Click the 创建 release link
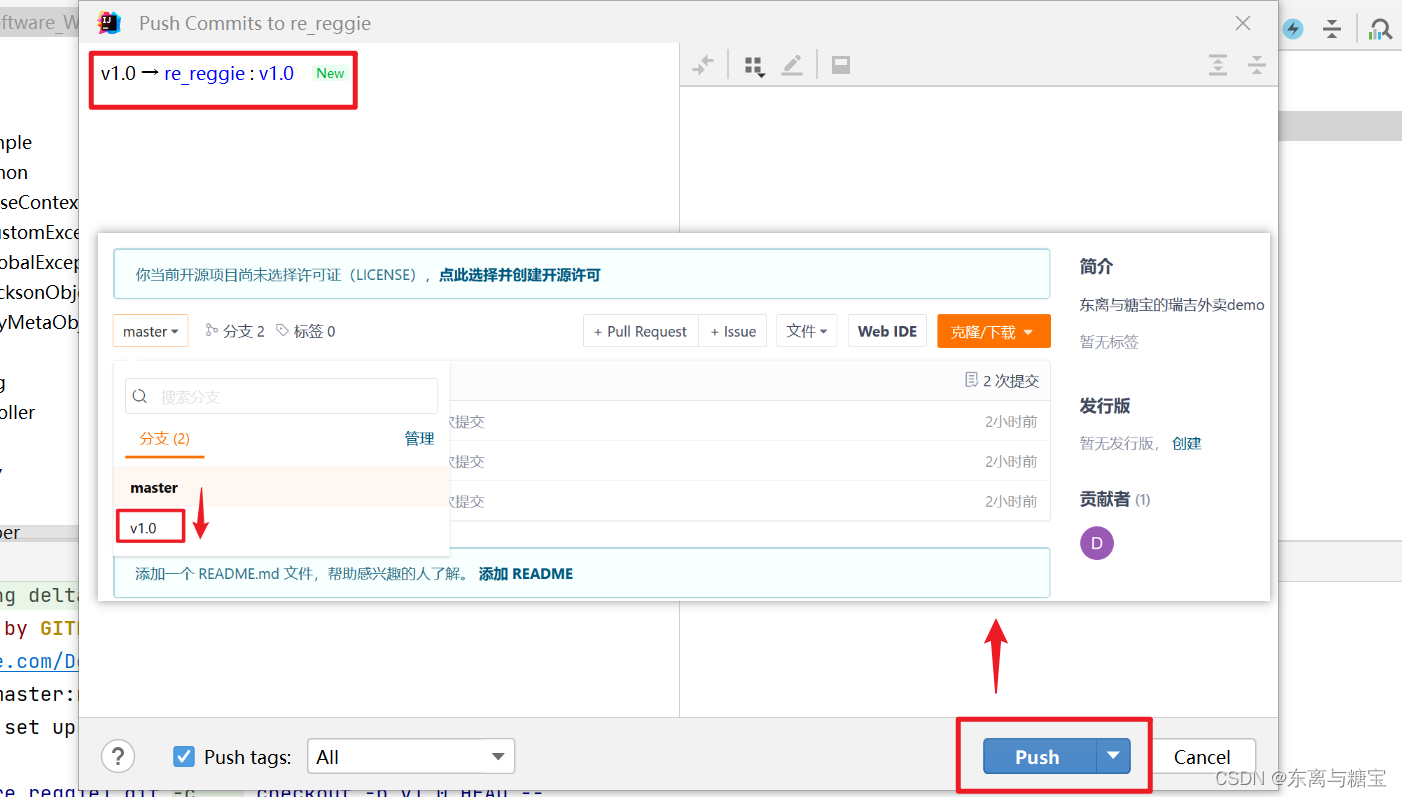The width and height of the screenshot is (1402, 797). (x=1186, y=443)
